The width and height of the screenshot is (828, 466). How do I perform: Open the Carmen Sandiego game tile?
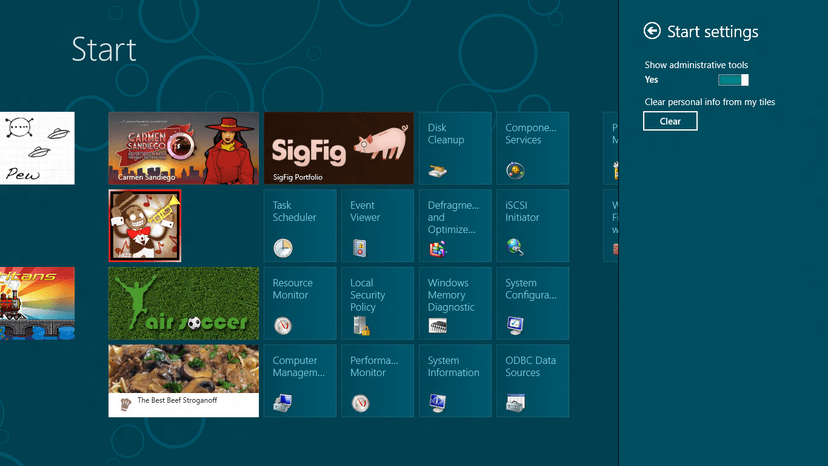pyautogui.click(x=184, y=148)
